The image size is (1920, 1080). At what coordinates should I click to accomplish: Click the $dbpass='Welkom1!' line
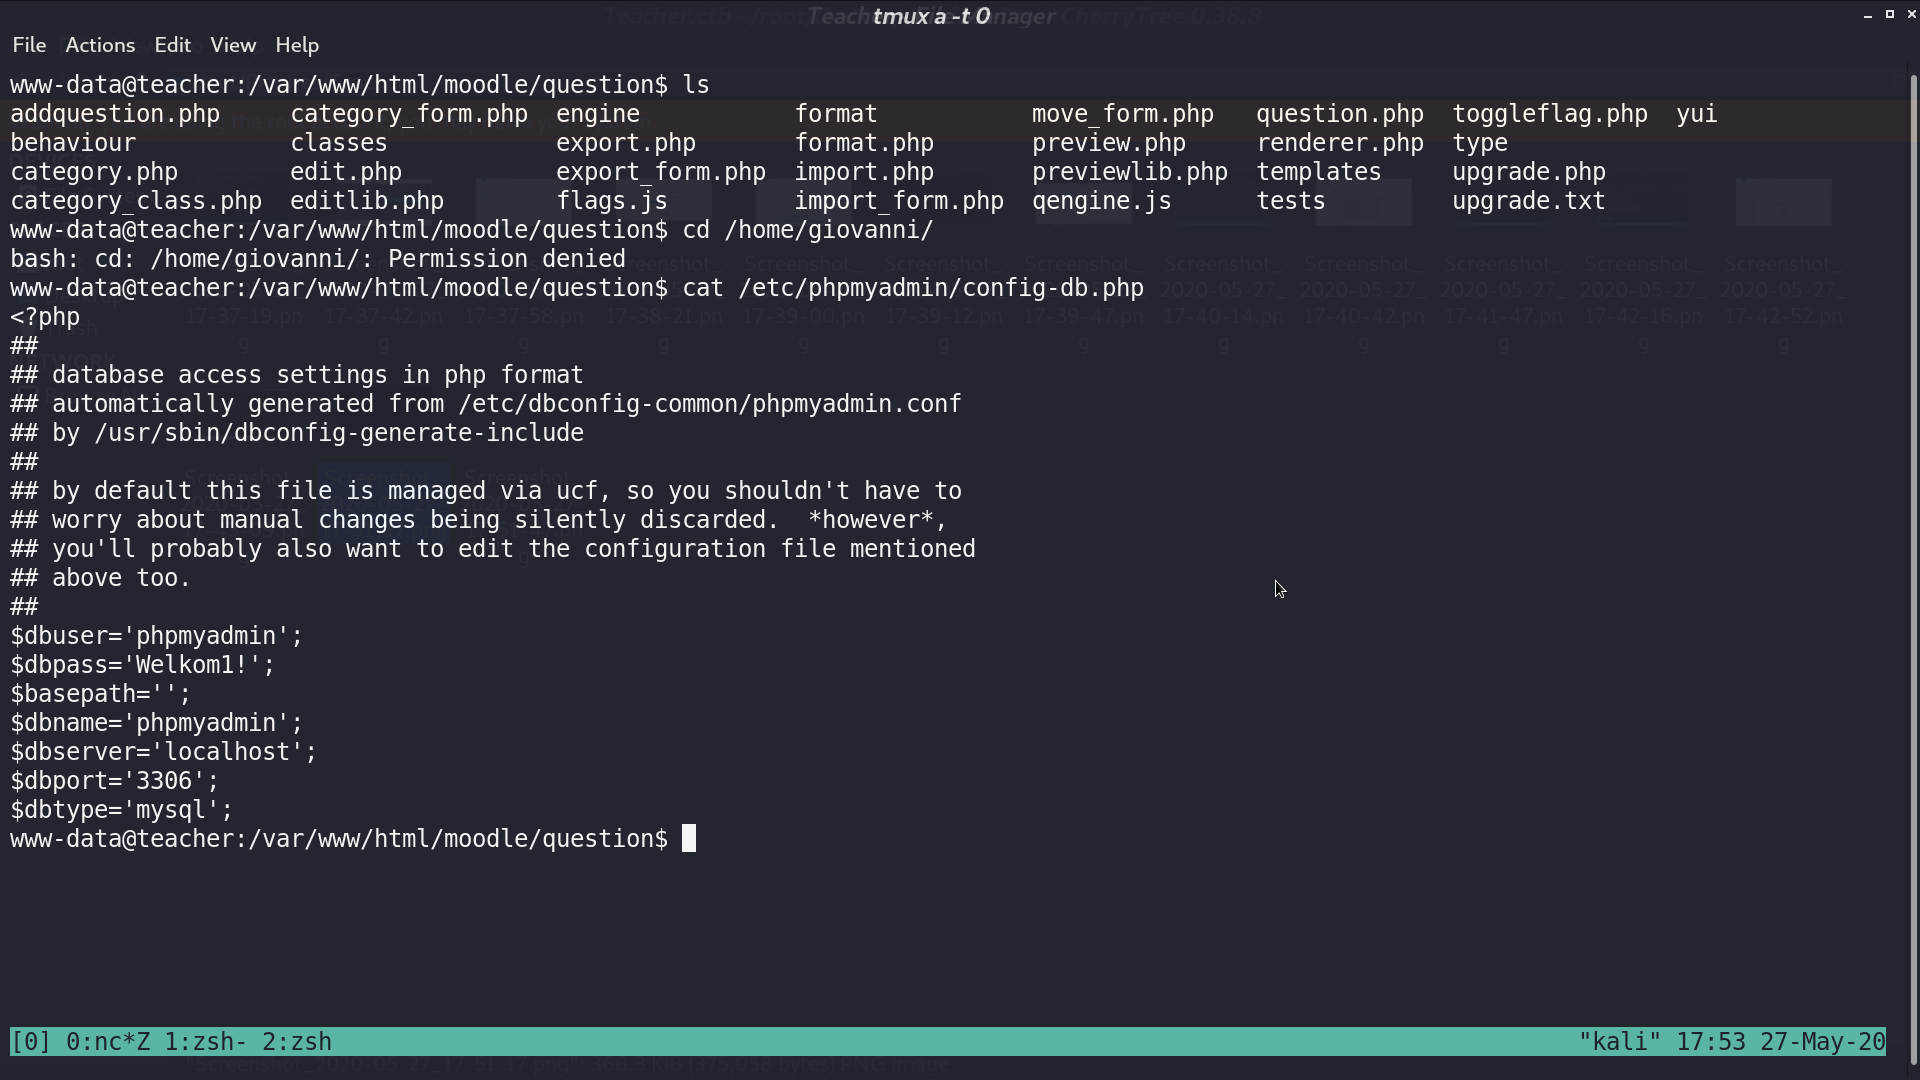pos(143,665)
